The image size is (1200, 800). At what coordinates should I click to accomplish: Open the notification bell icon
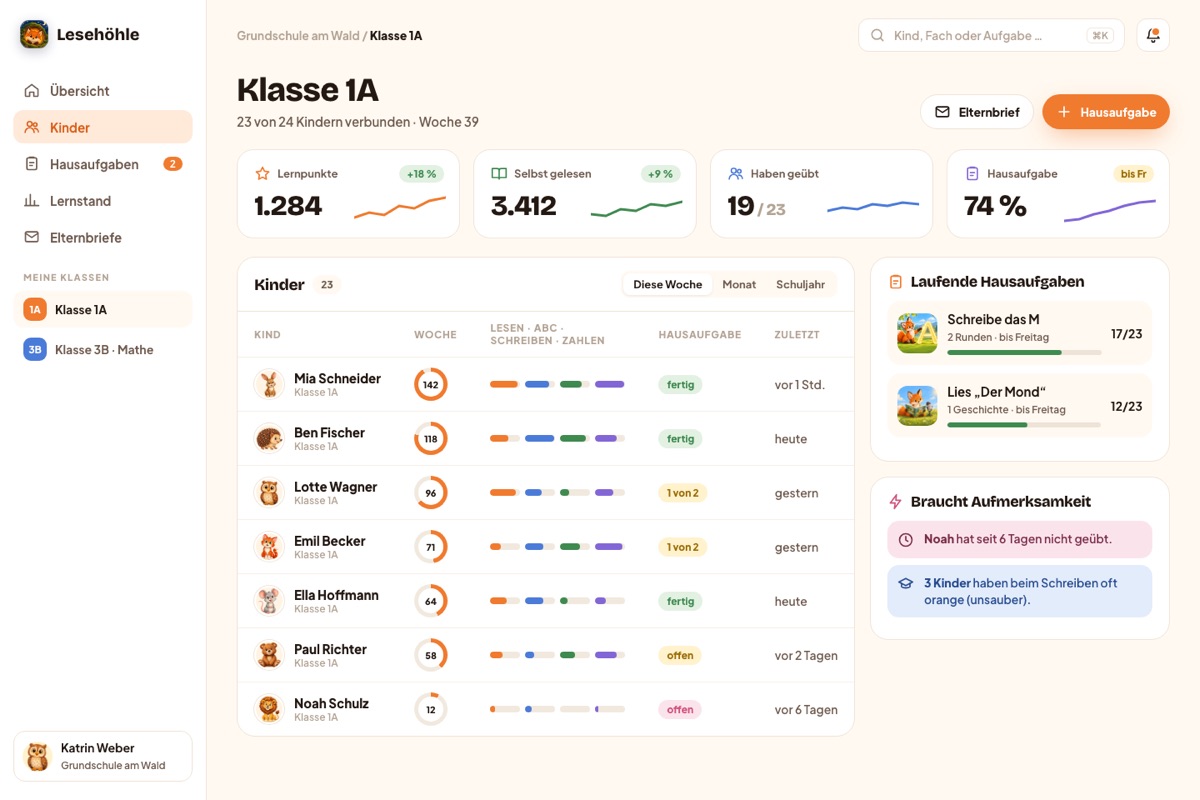pos(1153,35)
